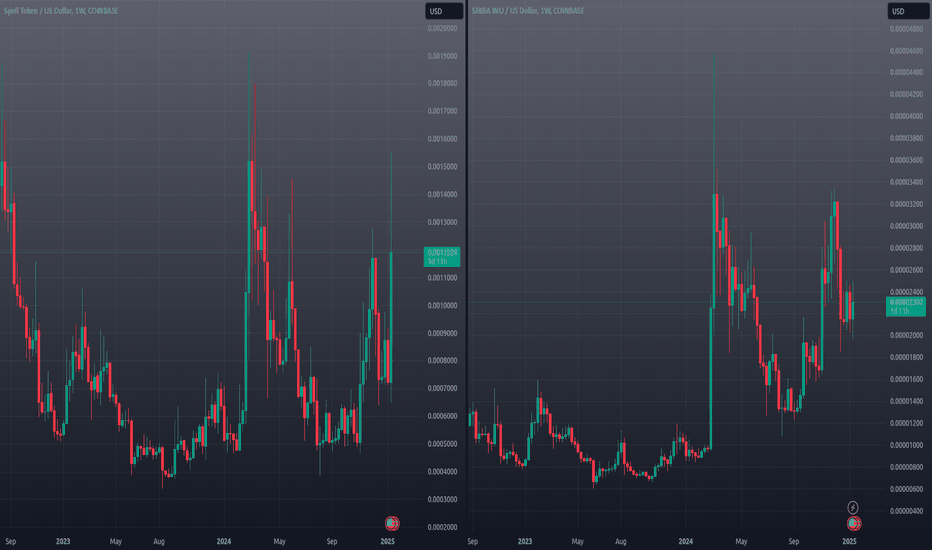Screen dimensions: 932x550
Task: Click the 2025 time label on SHIBA INU chart
Action: coord(849,541)
